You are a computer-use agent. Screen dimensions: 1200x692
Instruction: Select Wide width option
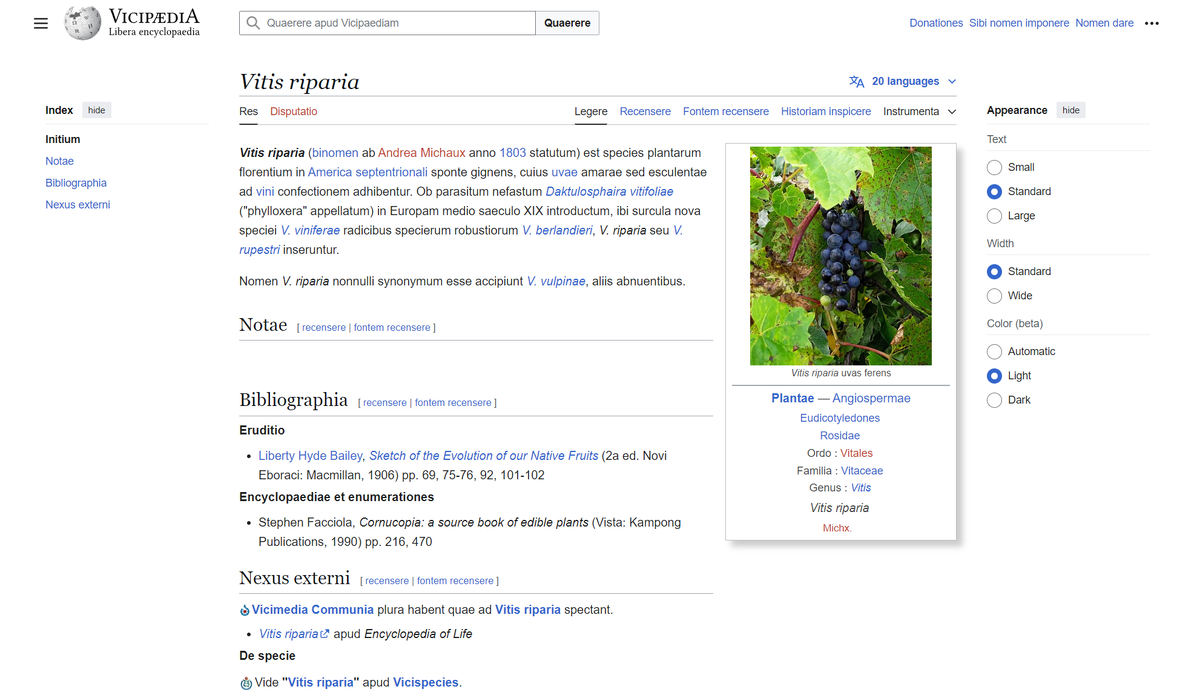(x=994, y=296)
